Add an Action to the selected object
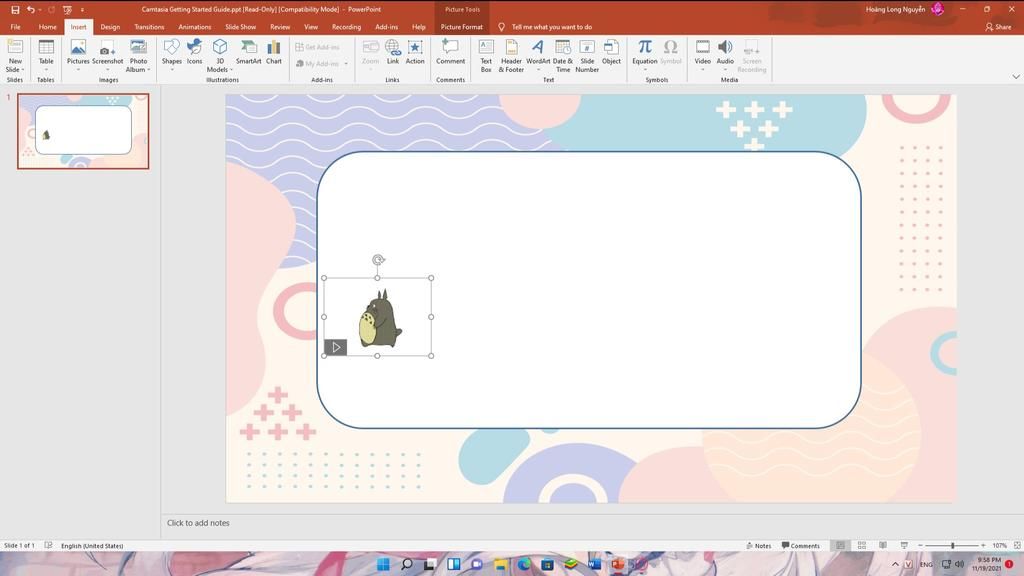 tap(415, 52)
